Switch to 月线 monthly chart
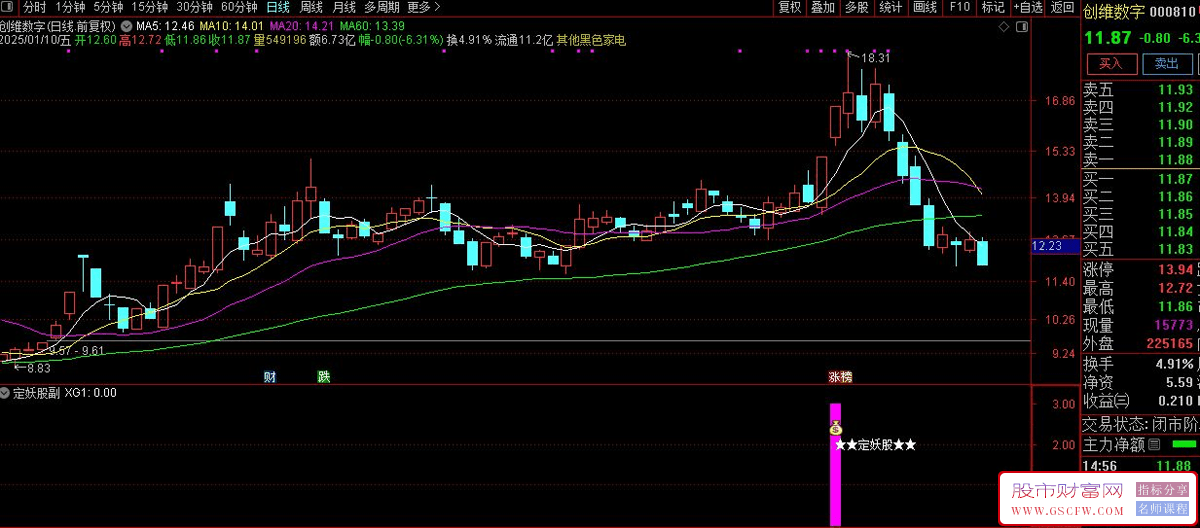The height and width of the screenshot is (528, 1200). click(x=344, y=7)
